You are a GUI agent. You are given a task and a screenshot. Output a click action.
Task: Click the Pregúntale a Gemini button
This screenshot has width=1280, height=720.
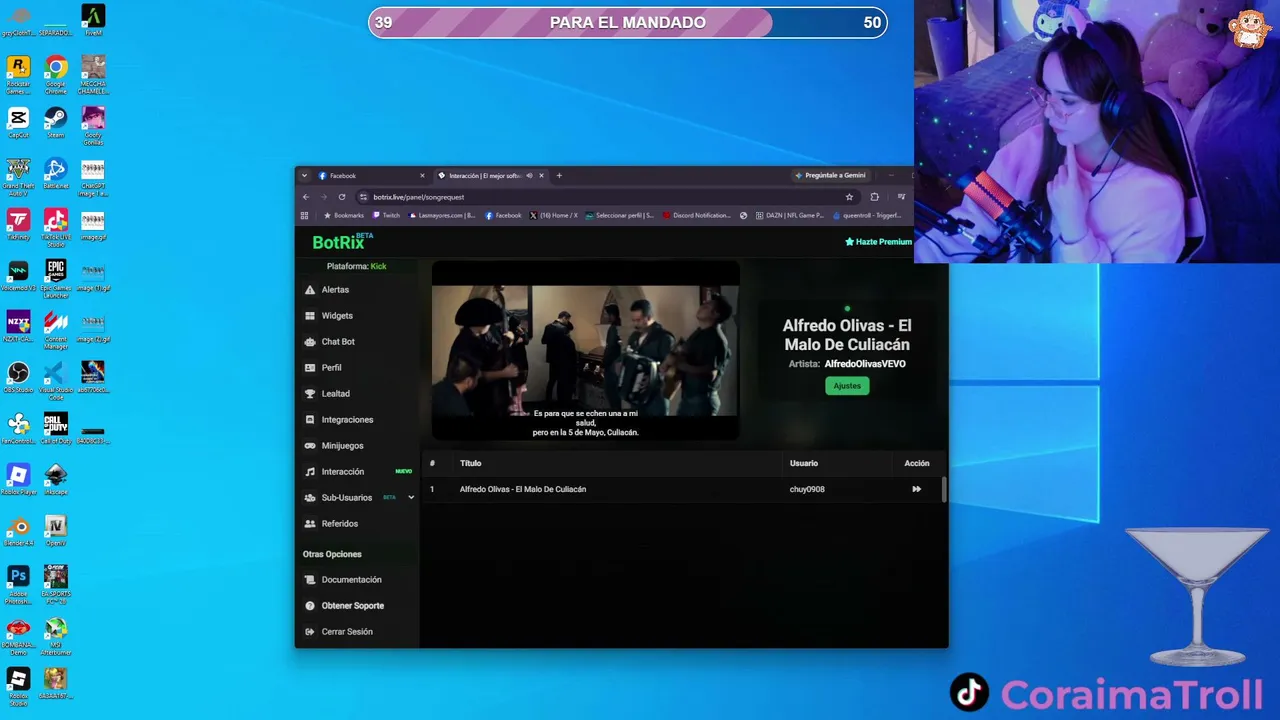(x=830, y=176)
